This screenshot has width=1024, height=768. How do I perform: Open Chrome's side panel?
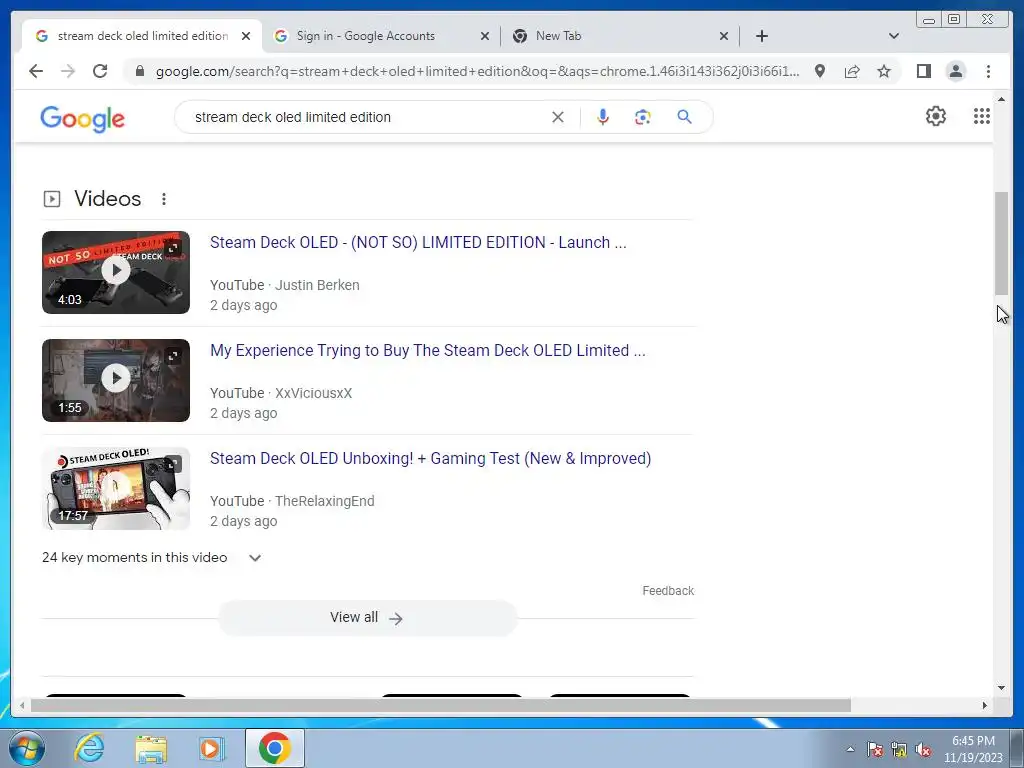point(923,71)
